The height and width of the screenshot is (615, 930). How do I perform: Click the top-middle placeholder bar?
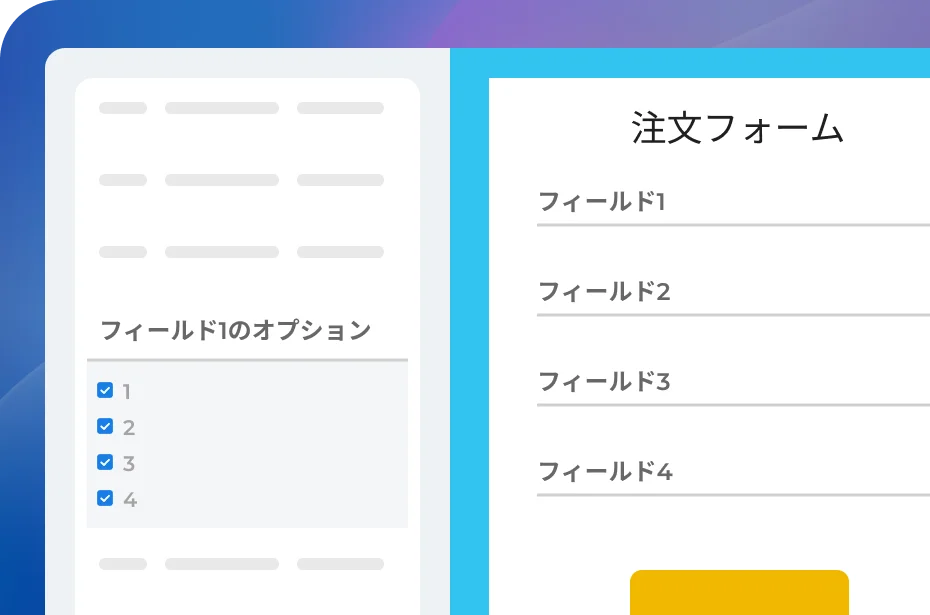tap(222, 107)
